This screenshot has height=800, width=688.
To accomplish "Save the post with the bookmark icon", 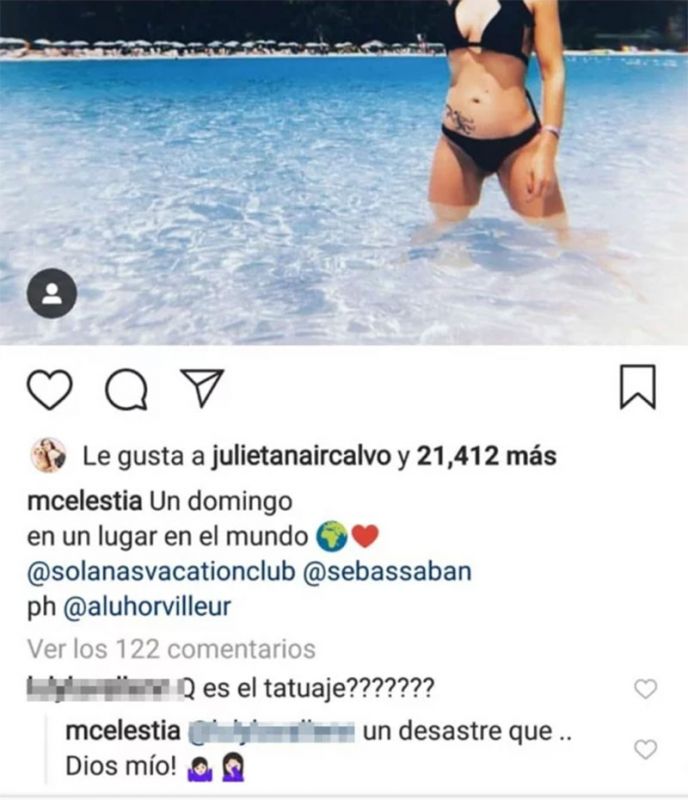I will [x=637, y=387].
